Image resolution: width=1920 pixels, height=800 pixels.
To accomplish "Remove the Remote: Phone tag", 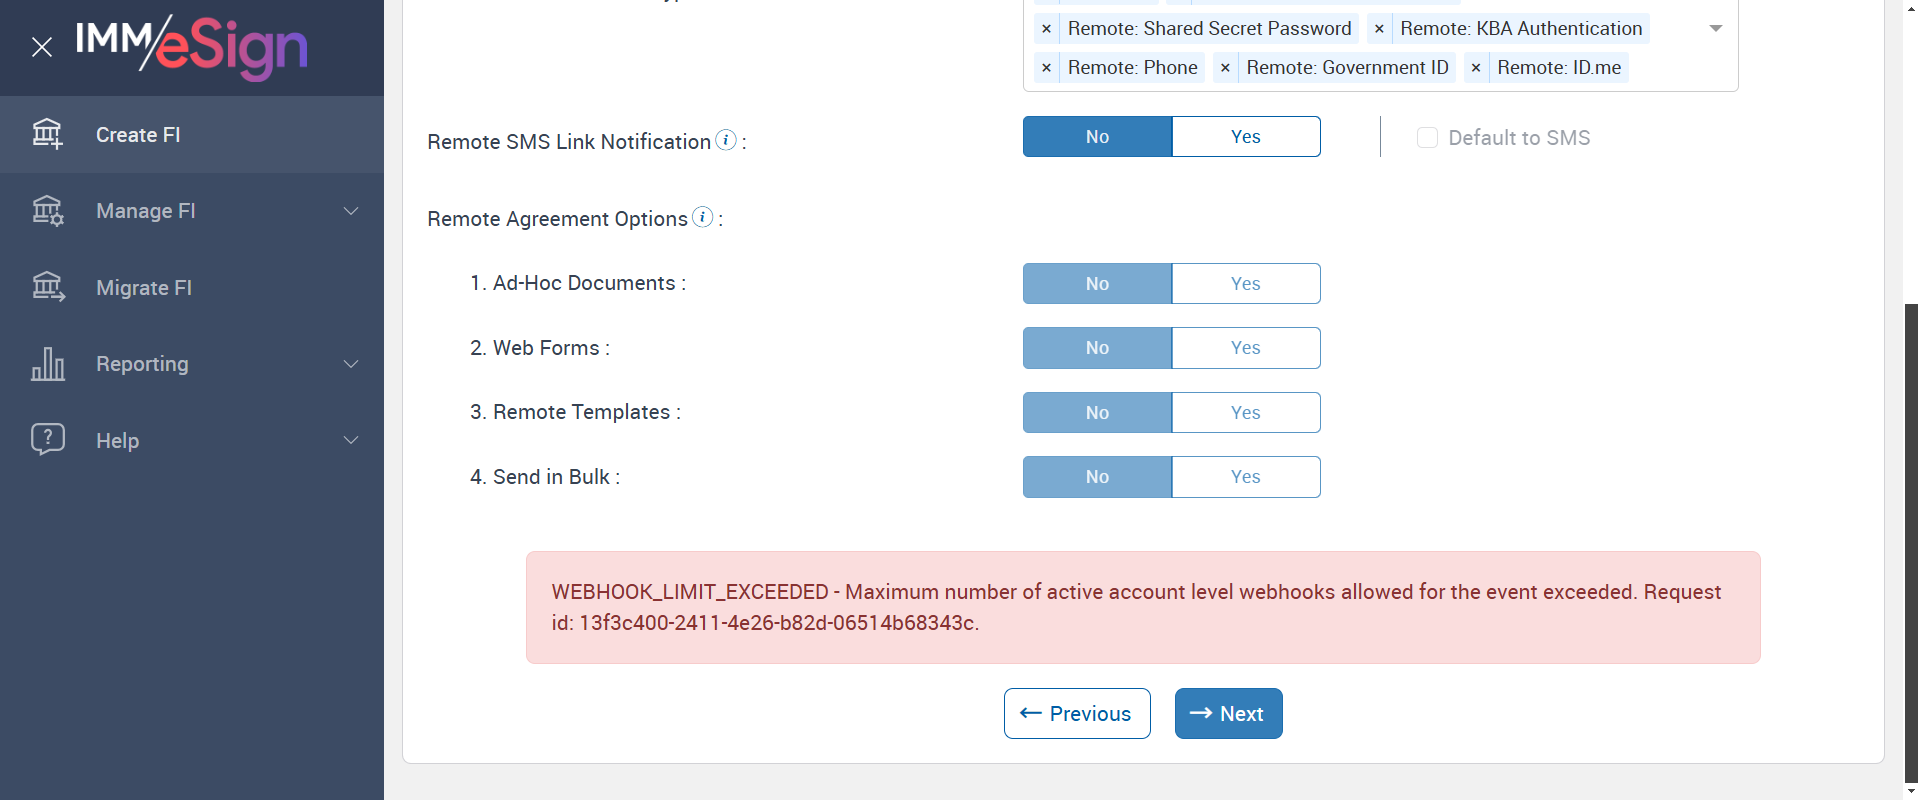I will [1046, 68].
